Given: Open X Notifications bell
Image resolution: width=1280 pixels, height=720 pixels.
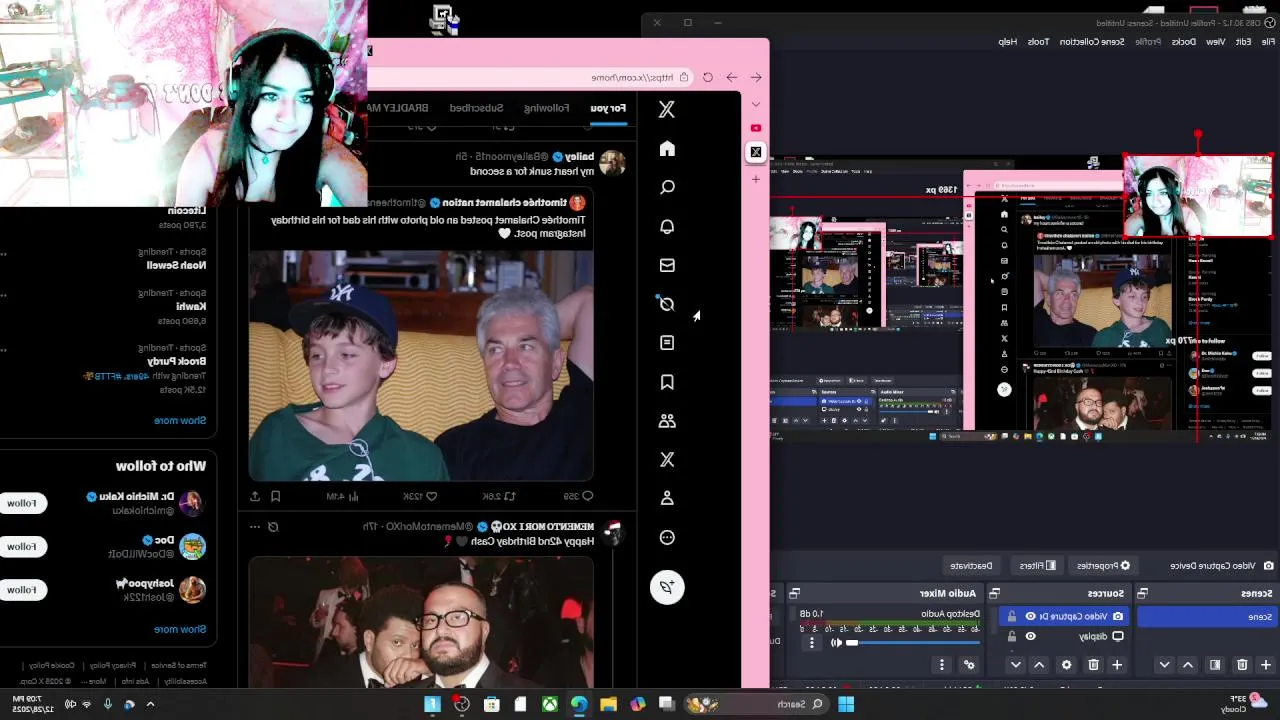Looking at the screenshot, I should [x=667, y=226].
